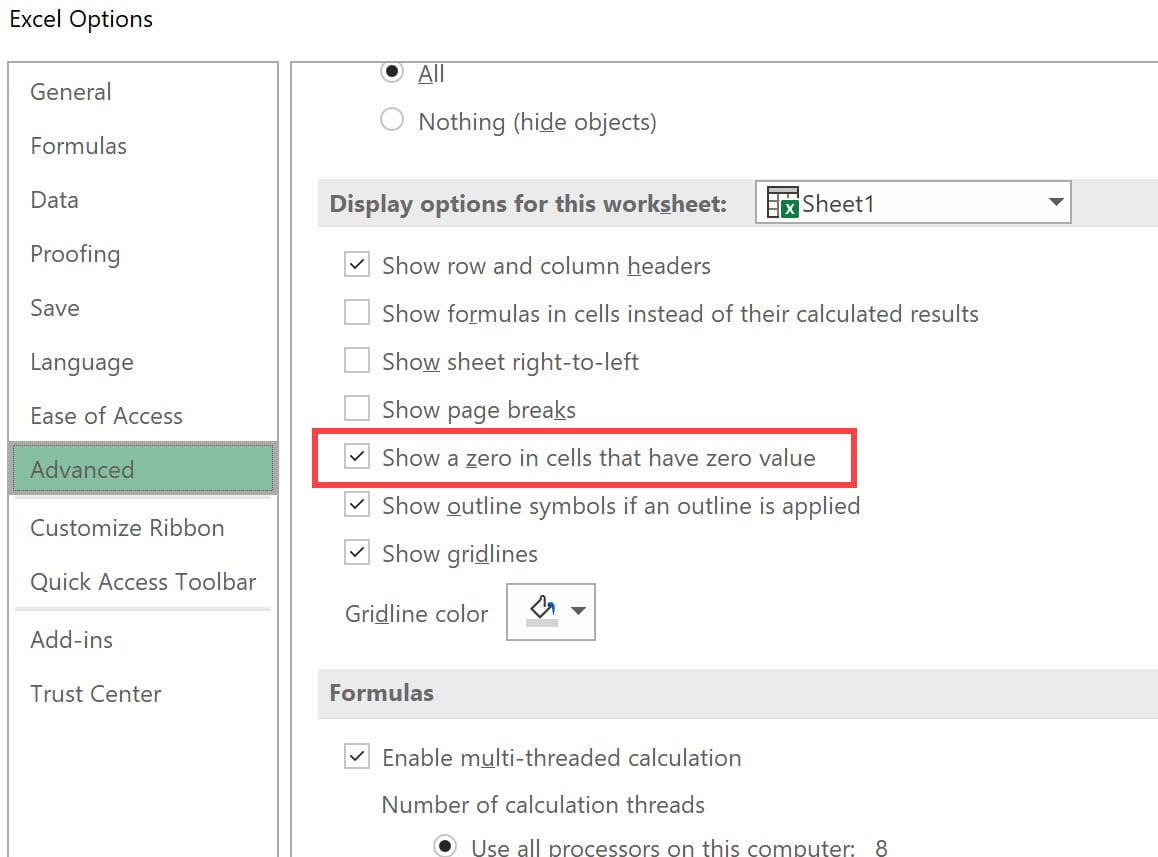This screenshot has height=857, width=1158.
Task: Expand the Gridline color dropdown arrow
Action: 578,611
